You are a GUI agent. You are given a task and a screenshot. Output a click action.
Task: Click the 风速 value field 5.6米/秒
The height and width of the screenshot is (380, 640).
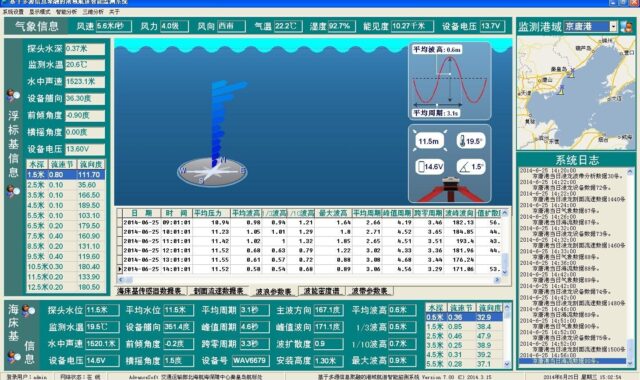[114, 26]
